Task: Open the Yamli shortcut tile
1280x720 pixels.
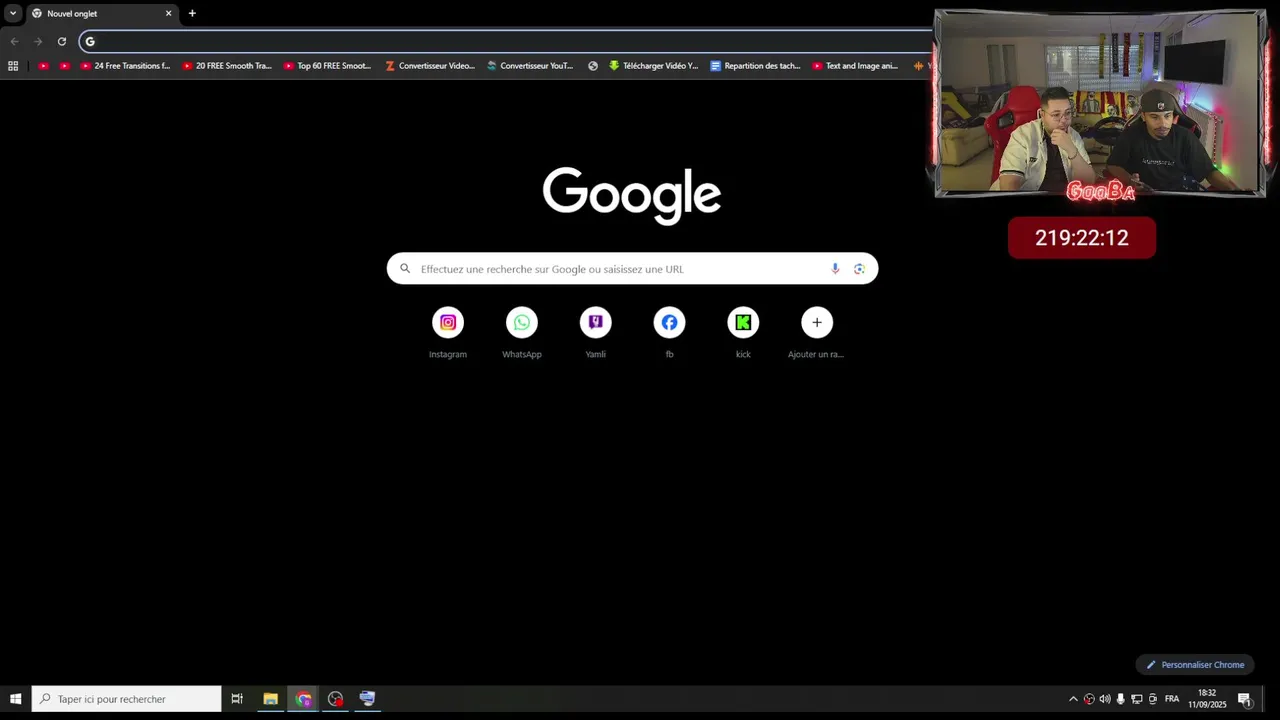Action: [596, 323]
